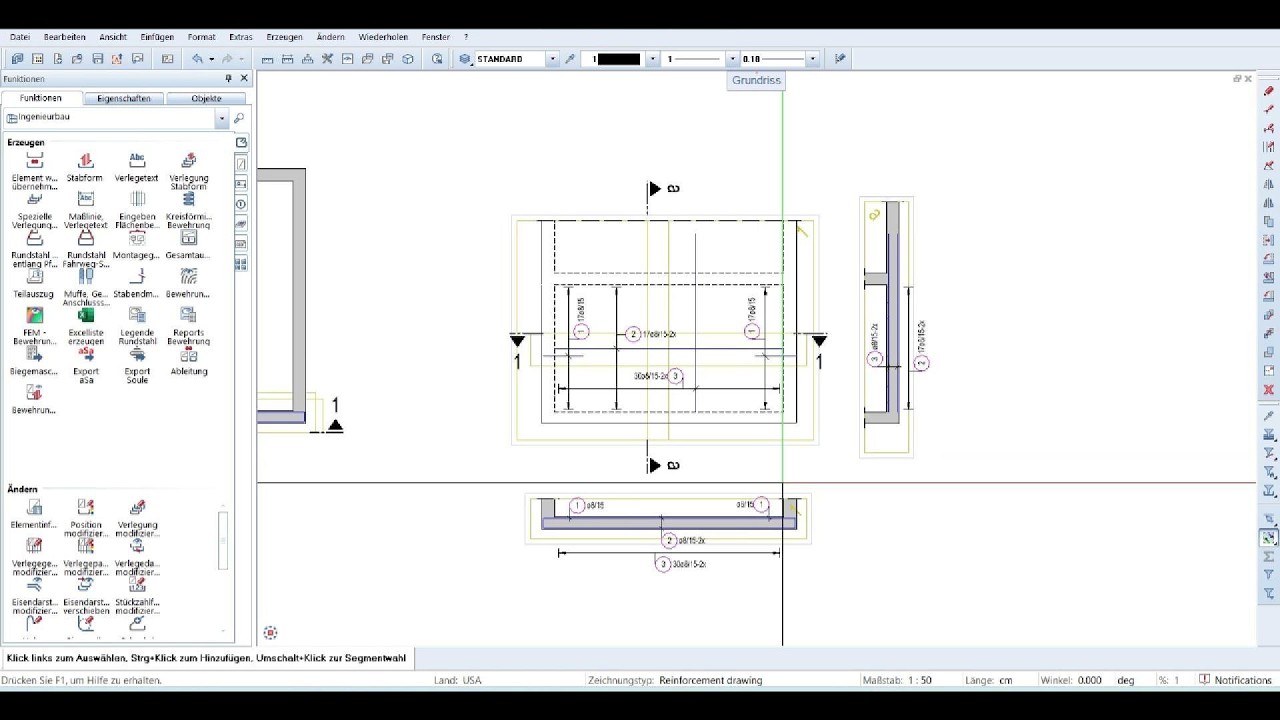Open the Elementinfo tool under Ändern
Screen dimensions: 1280x720
(34, 514)
